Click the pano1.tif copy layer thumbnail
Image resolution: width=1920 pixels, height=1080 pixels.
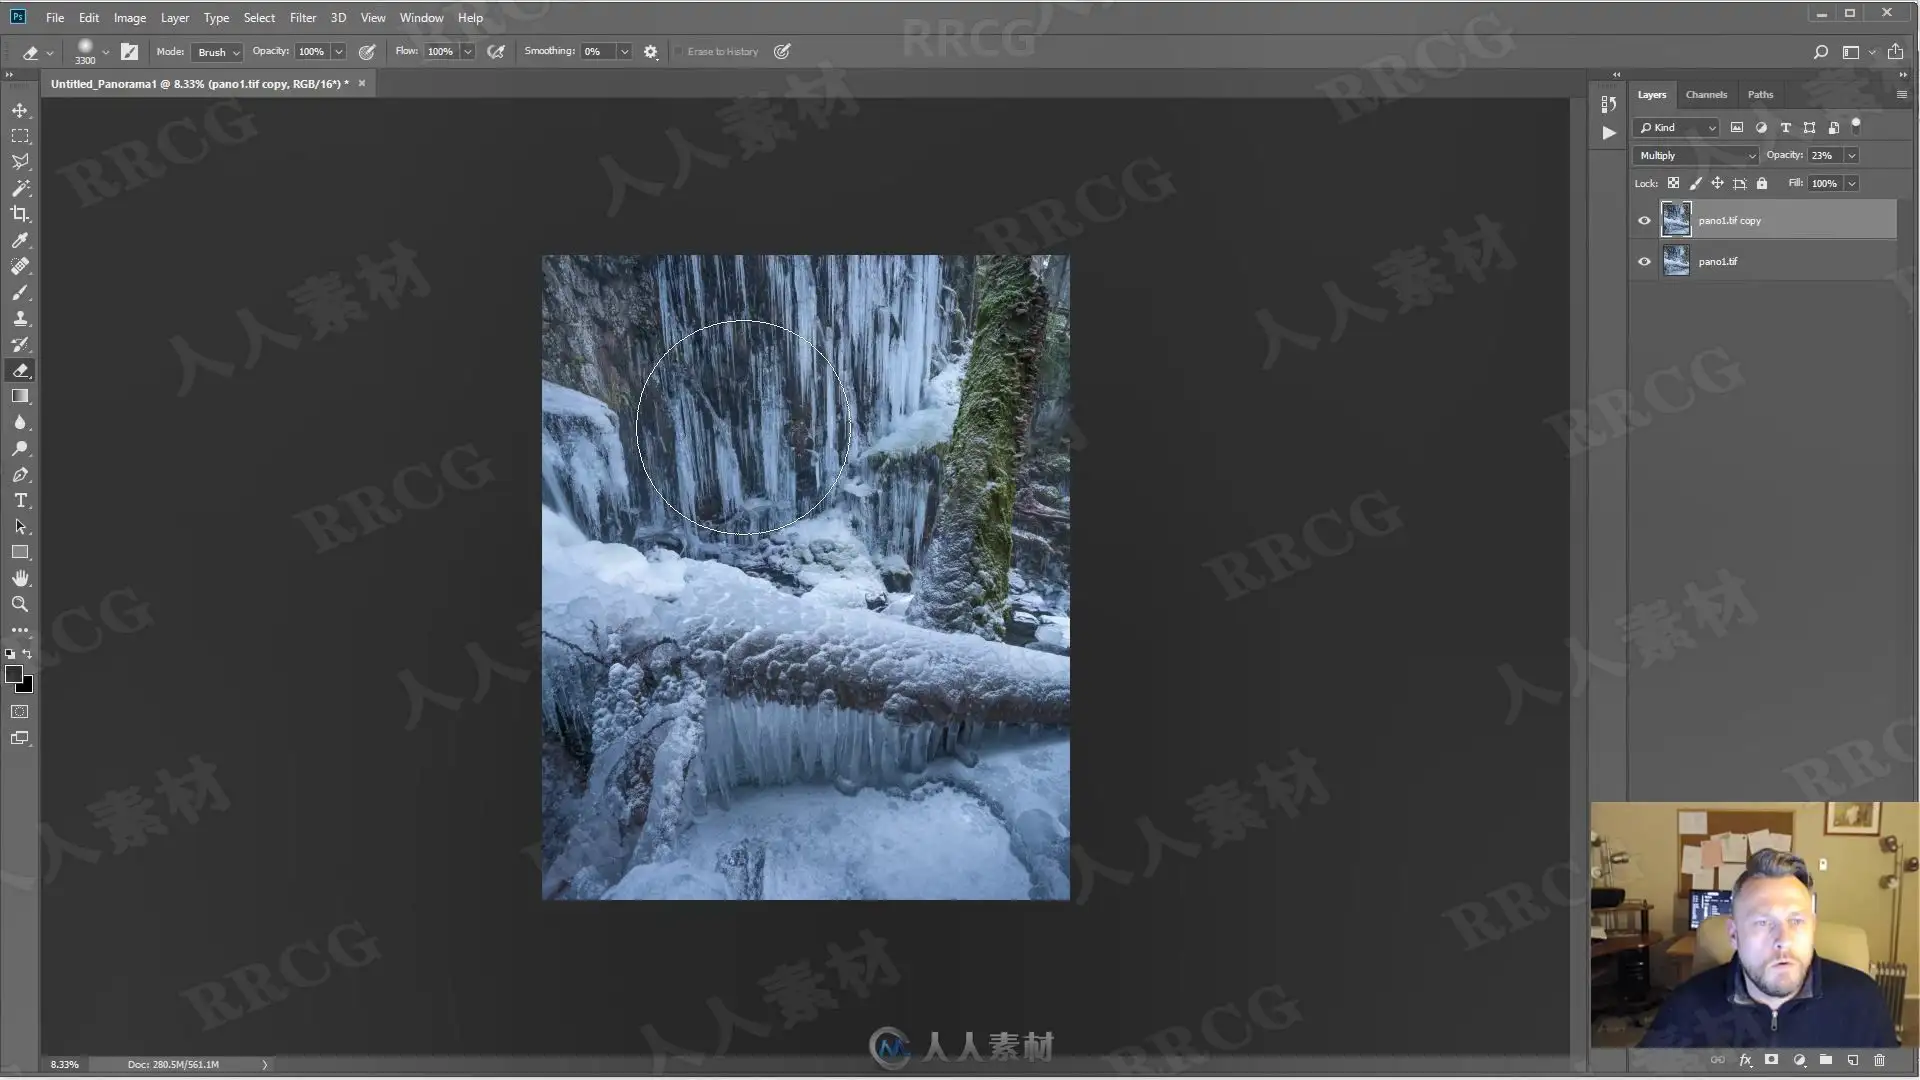(x=1676, y=220)
